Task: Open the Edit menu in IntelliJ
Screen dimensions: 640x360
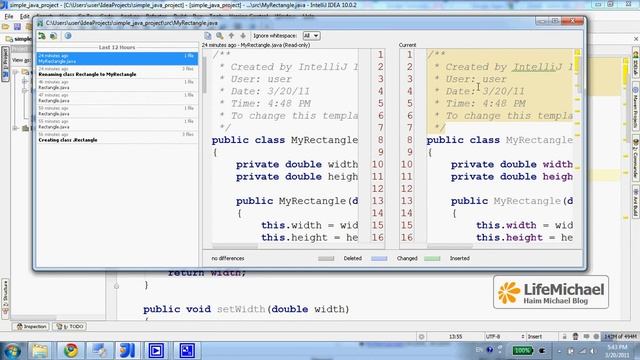Action: tap(25, 17)
